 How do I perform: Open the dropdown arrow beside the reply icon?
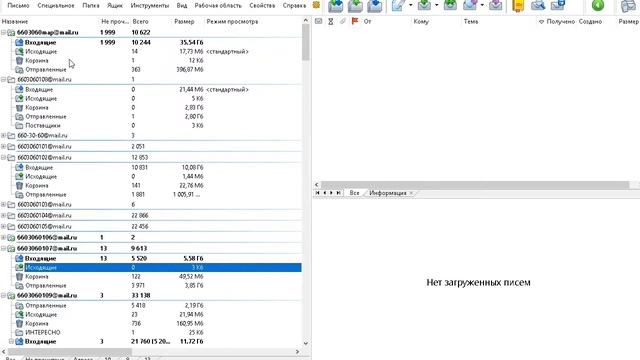pos(436,5)
